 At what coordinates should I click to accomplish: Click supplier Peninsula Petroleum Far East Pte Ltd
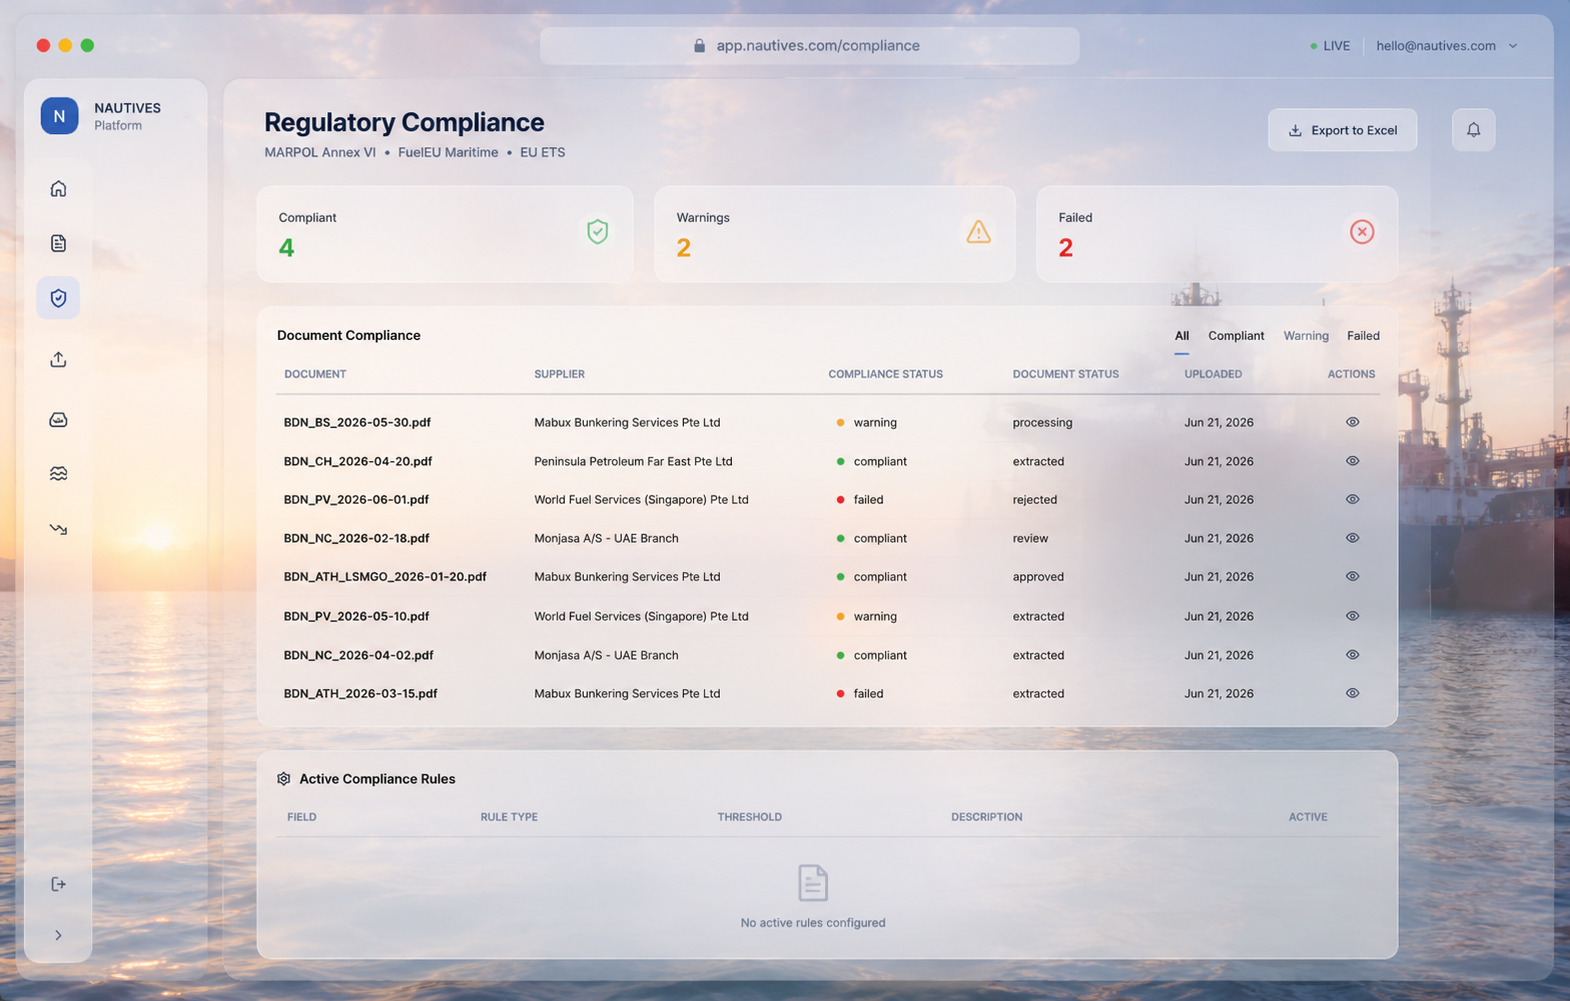click(633, 461)
